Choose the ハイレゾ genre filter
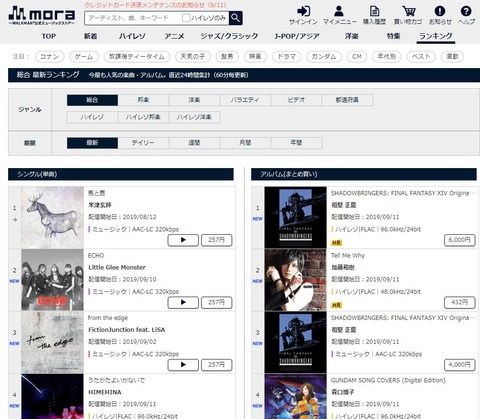This screenshot has width=480, height=419. point(92,117)
